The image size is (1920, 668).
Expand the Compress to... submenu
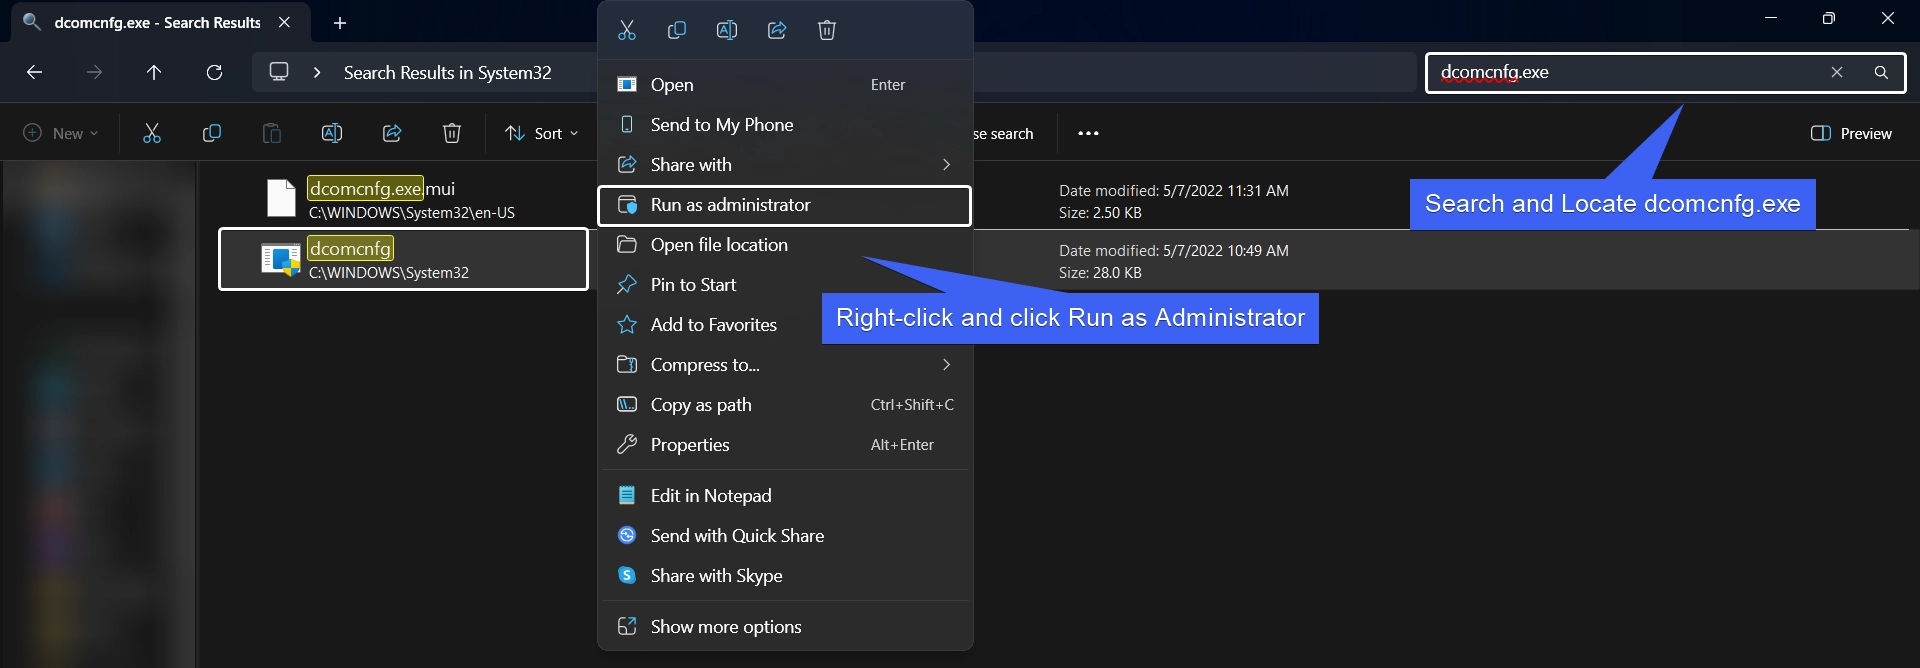pos(785,365)
